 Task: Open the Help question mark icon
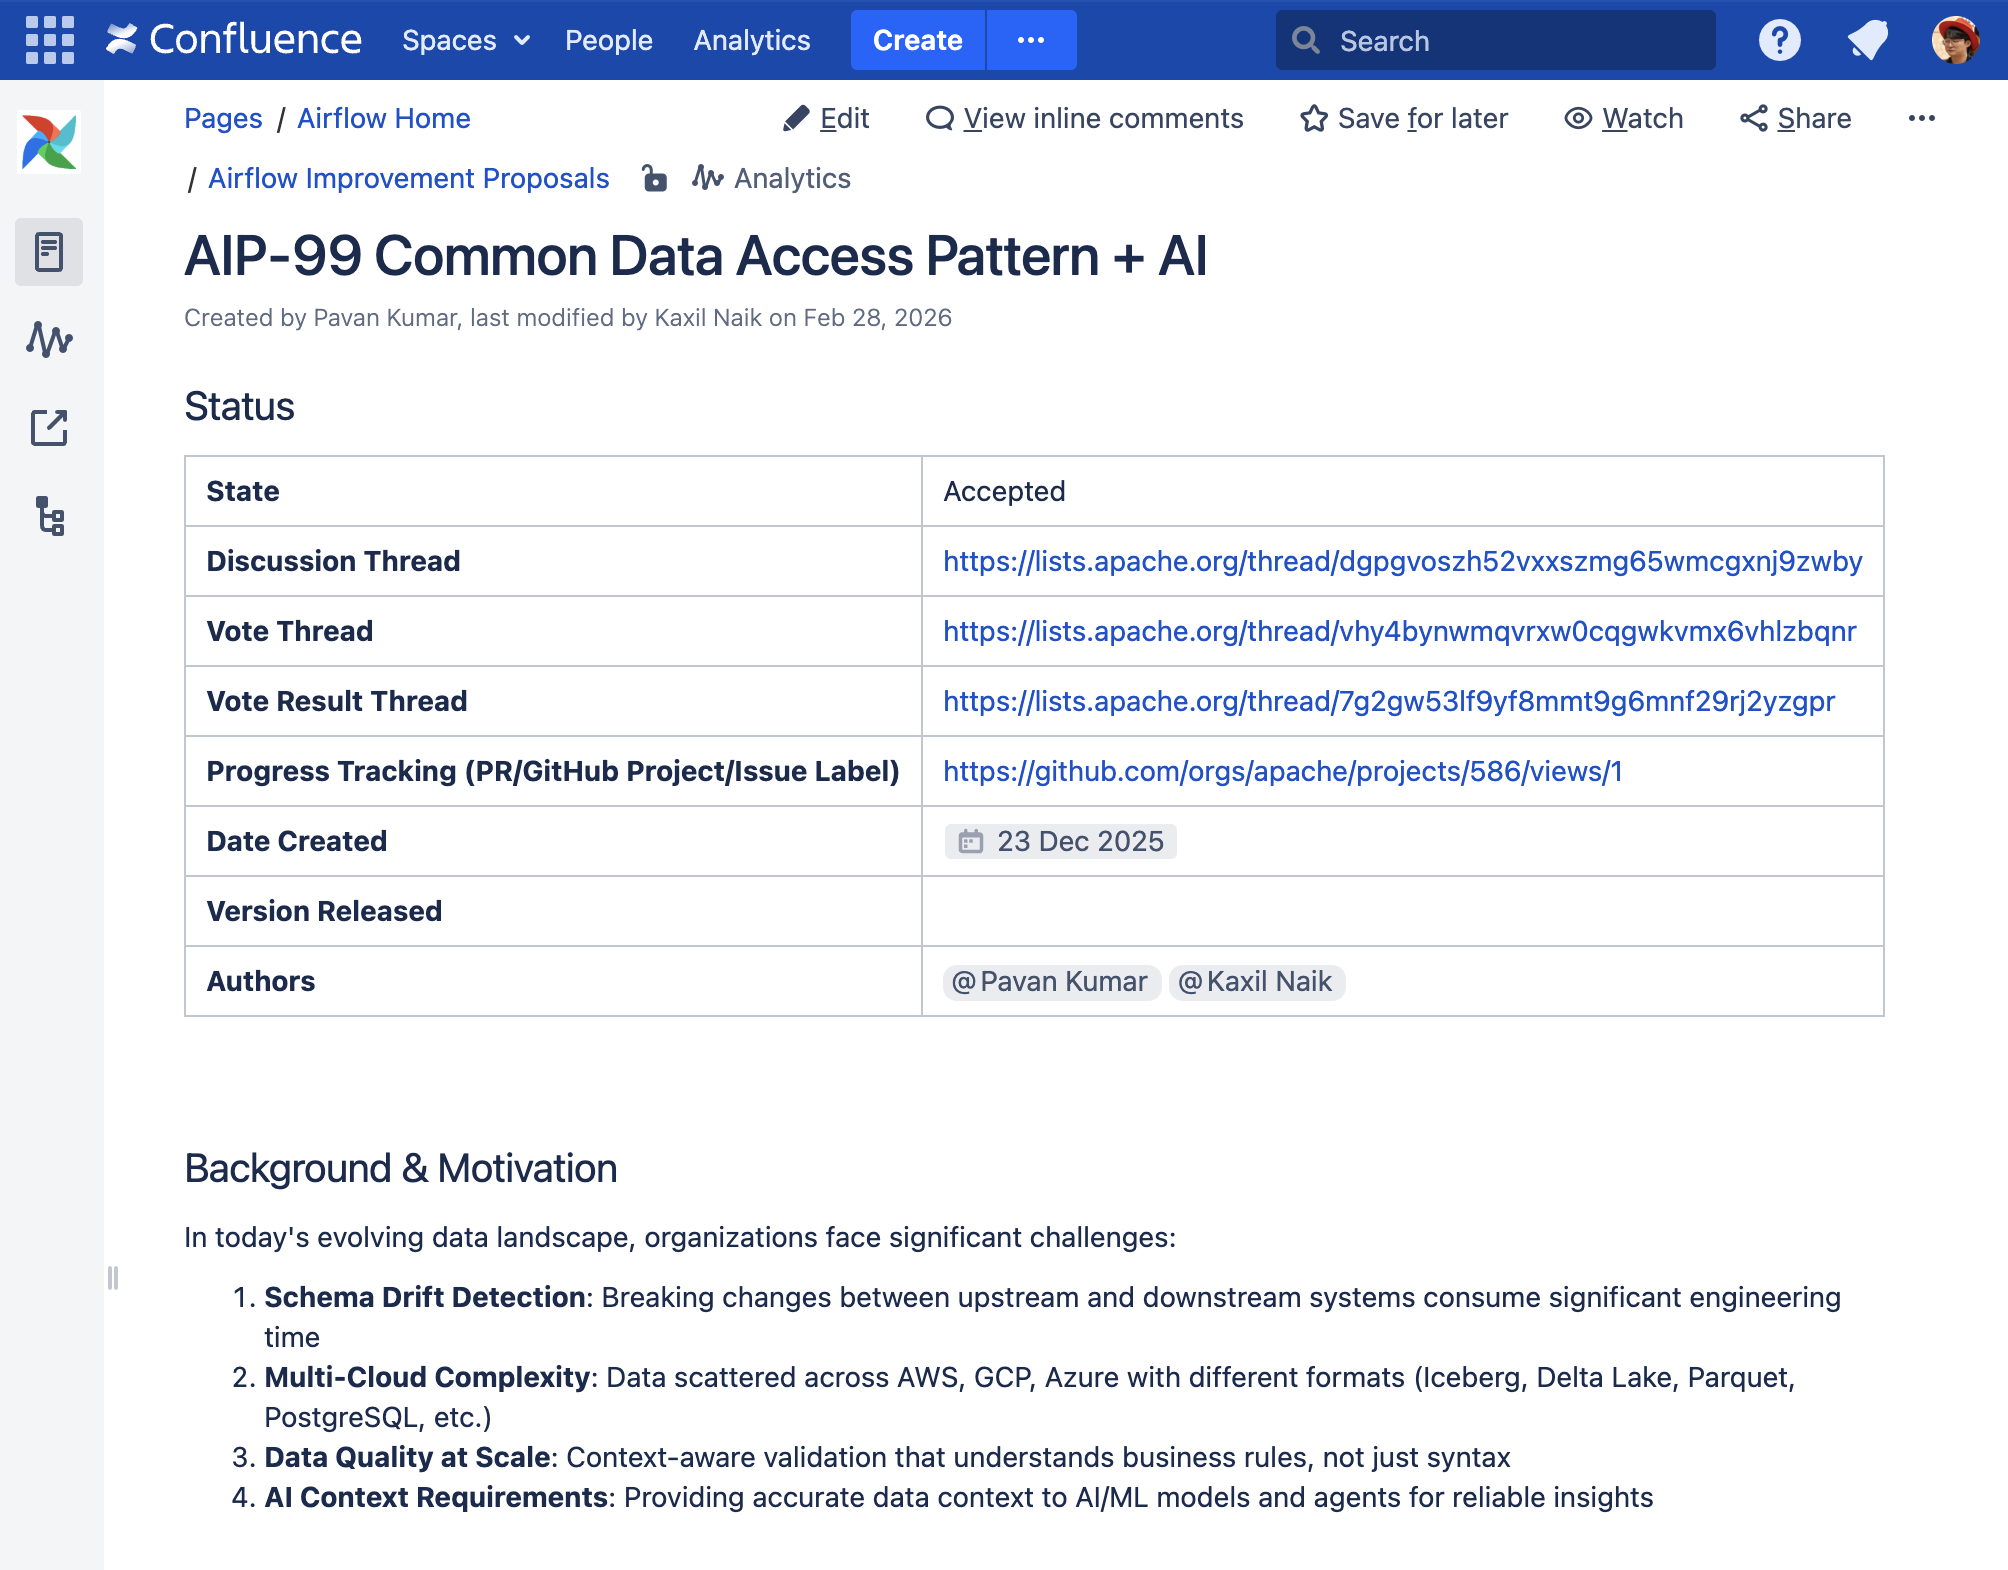(1779, 40)
